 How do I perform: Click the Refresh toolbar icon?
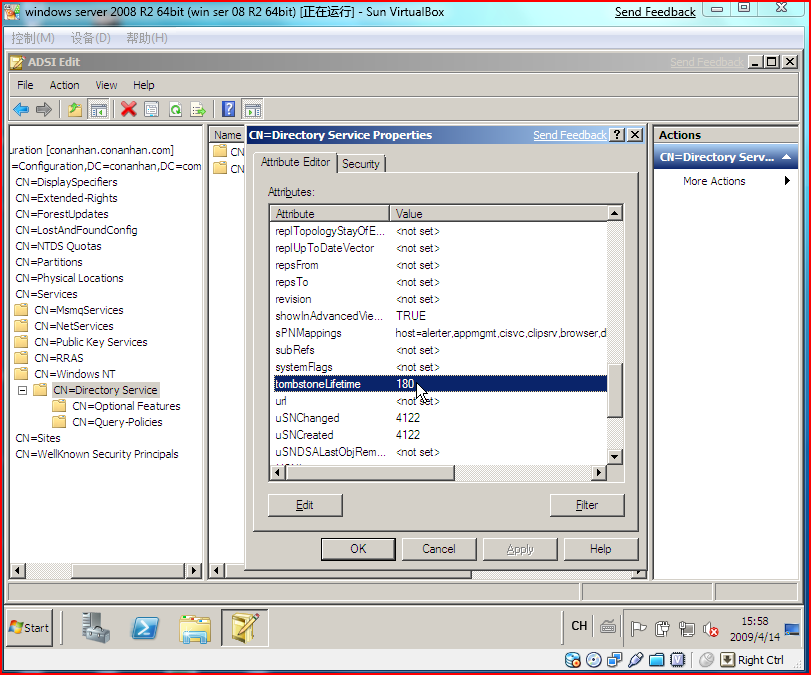(175, 110)
